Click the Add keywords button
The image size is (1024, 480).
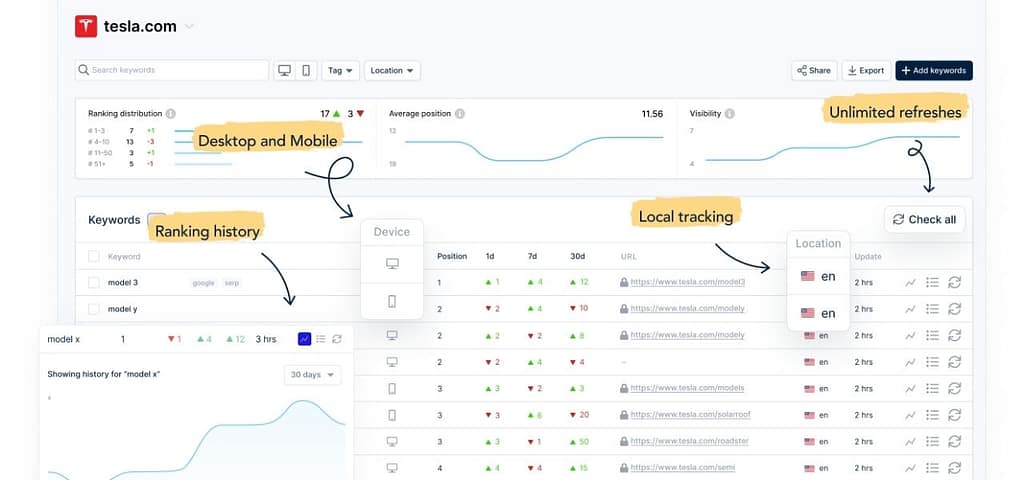pyautogui.click(x=933, y=71)
